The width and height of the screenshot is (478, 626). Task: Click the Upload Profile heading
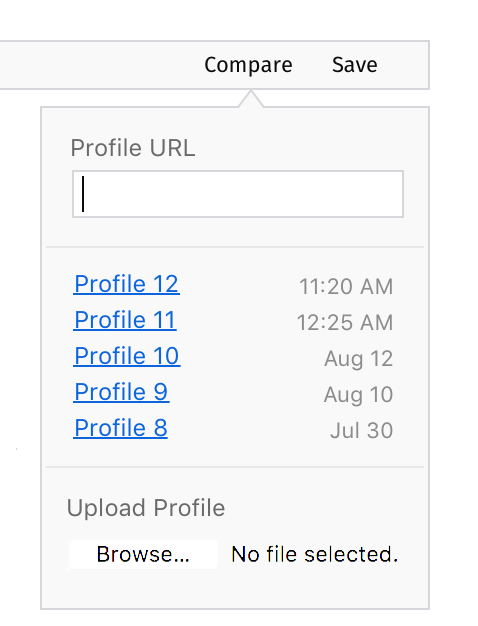point(146,508)
